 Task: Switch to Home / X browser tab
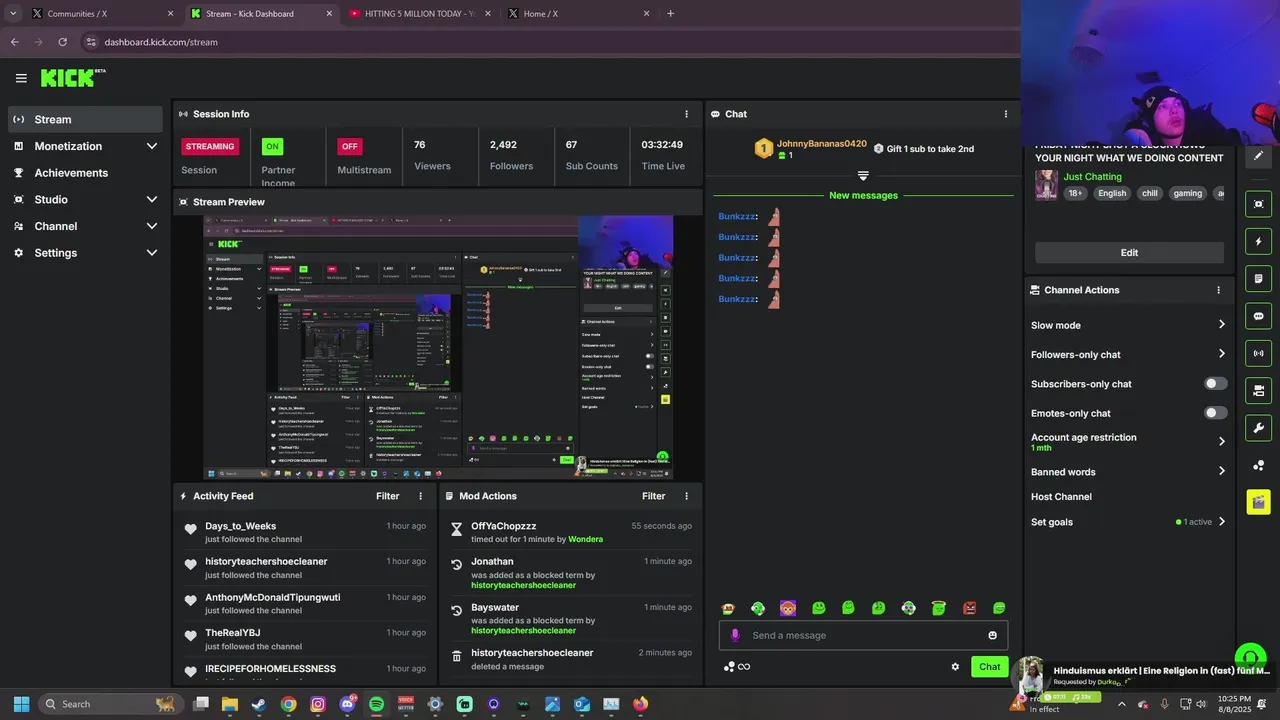[x=578, y=14]
